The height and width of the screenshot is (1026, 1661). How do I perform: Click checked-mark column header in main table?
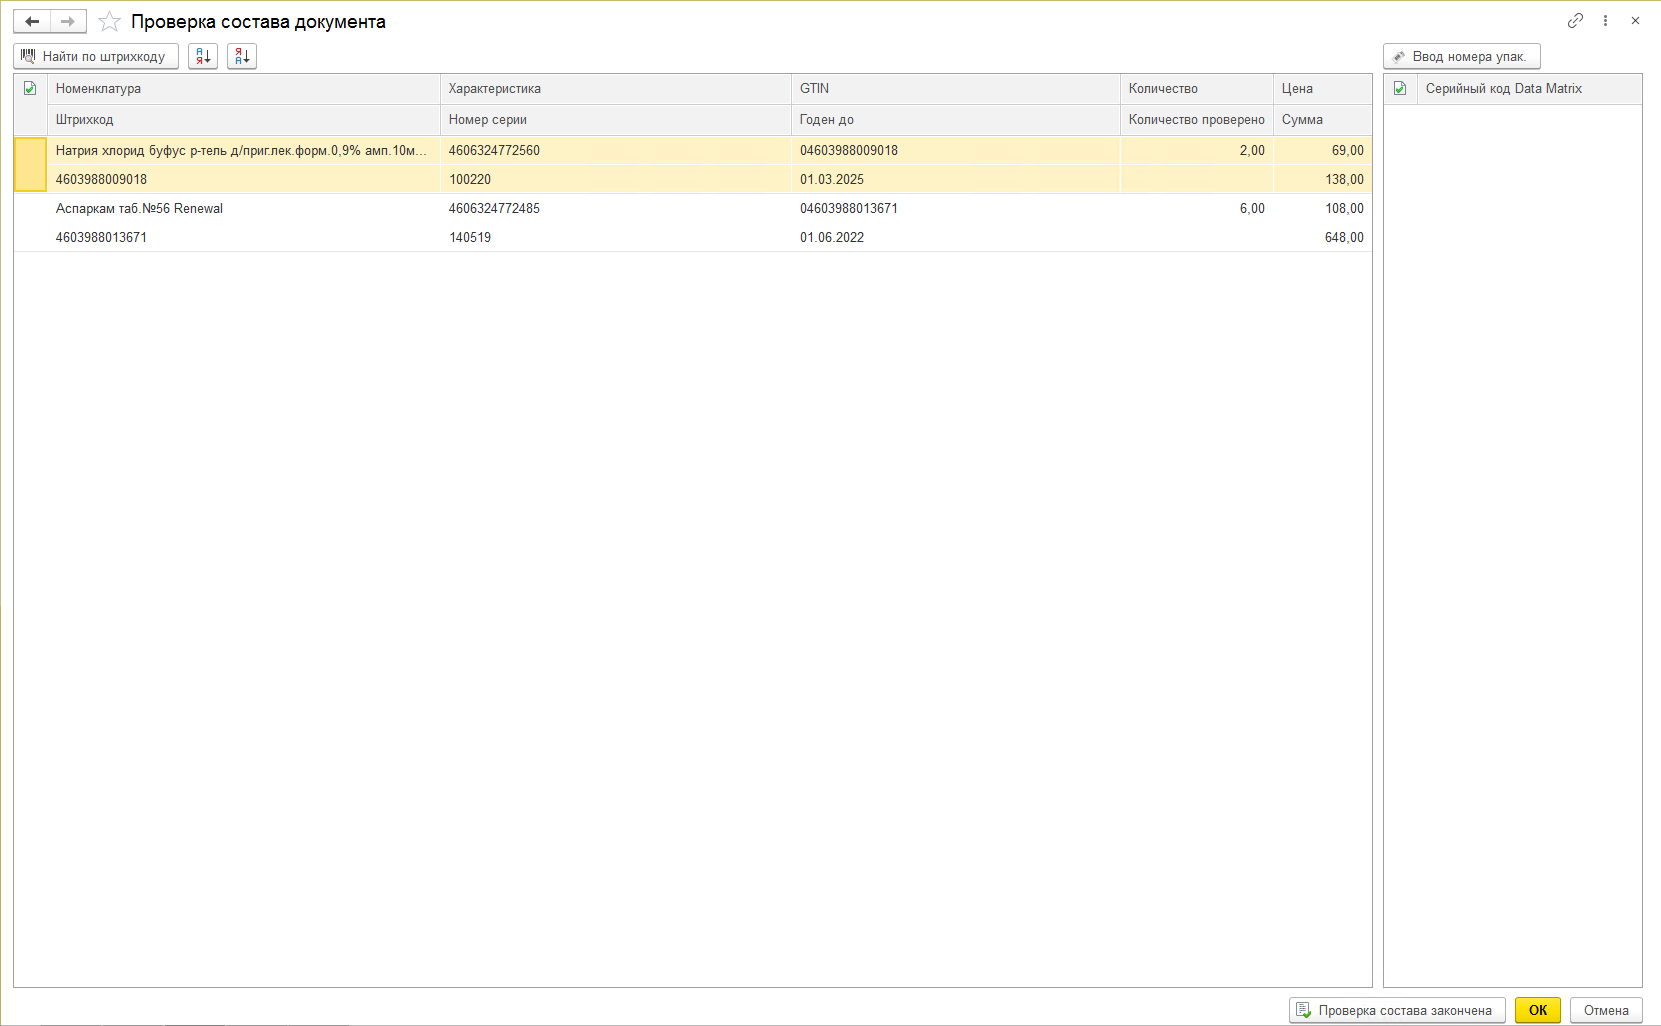tap(30, 89)
